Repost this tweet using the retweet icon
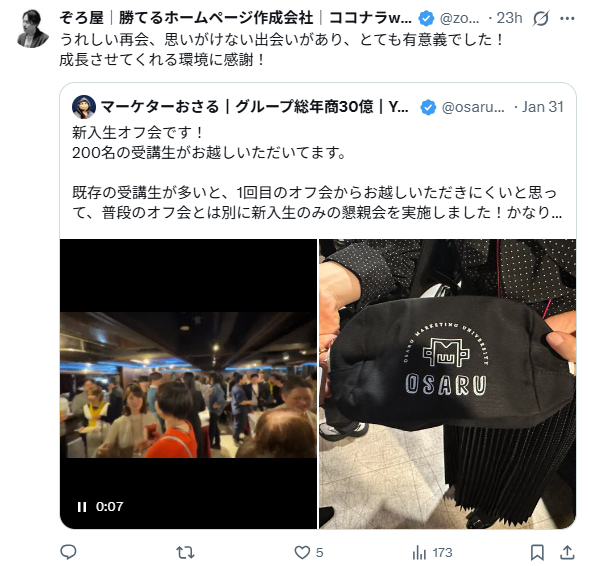This screenshot has height=566, width=590. point(185,552)
